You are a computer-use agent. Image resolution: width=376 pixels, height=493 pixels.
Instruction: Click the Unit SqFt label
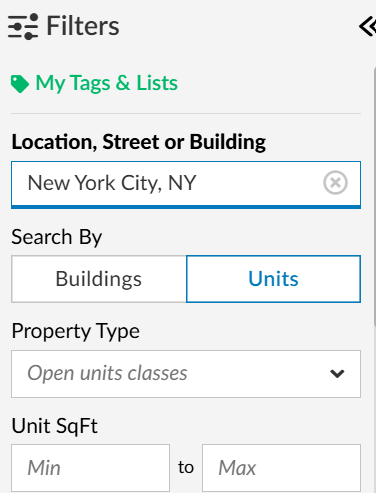click(55, 426)
